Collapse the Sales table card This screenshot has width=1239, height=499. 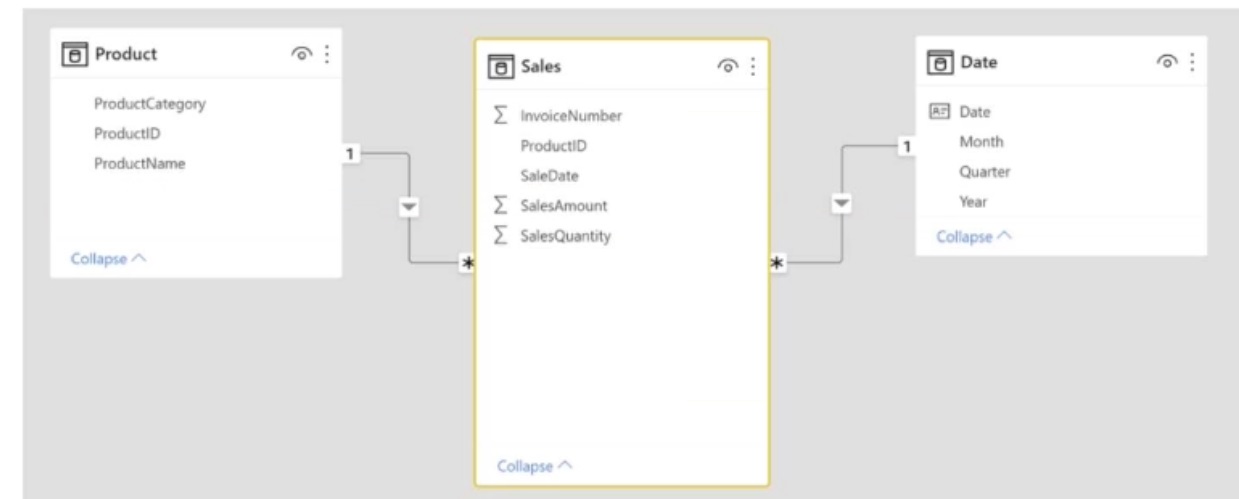click(535, 466)
